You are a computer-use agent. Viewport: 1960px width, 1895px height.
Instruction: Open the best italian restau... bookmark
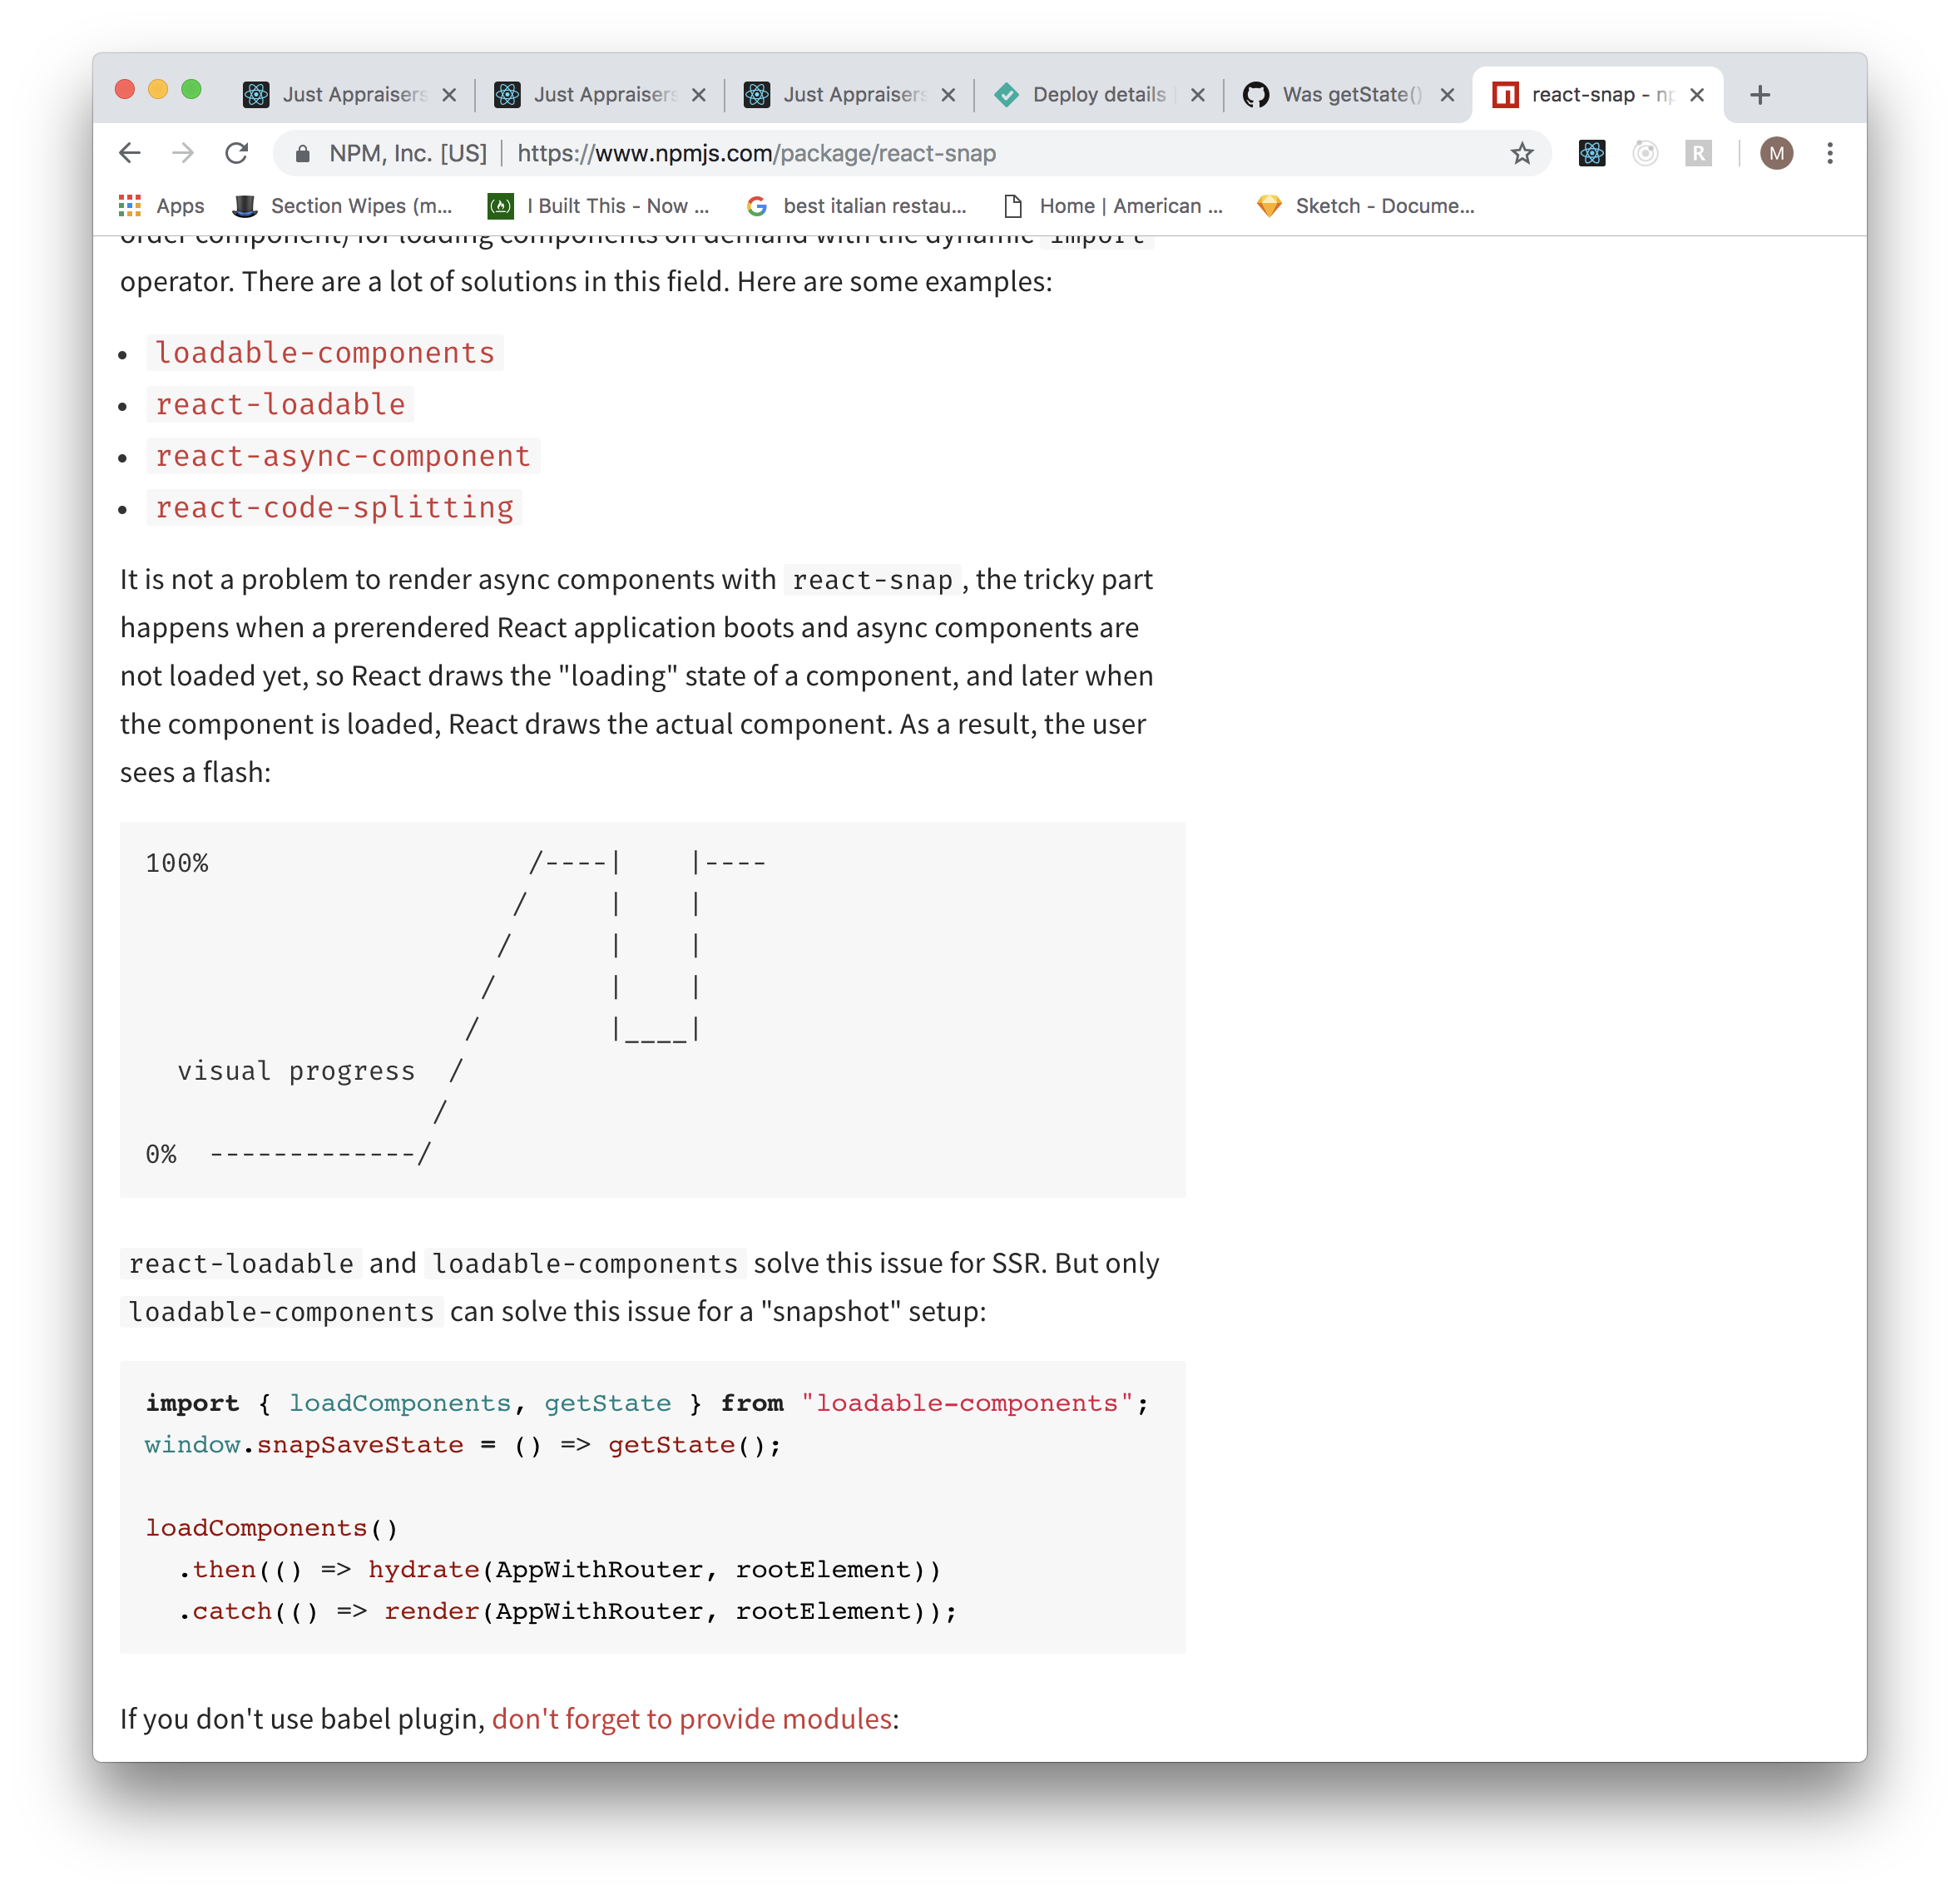pyautogui.click(x=856, y=206)
